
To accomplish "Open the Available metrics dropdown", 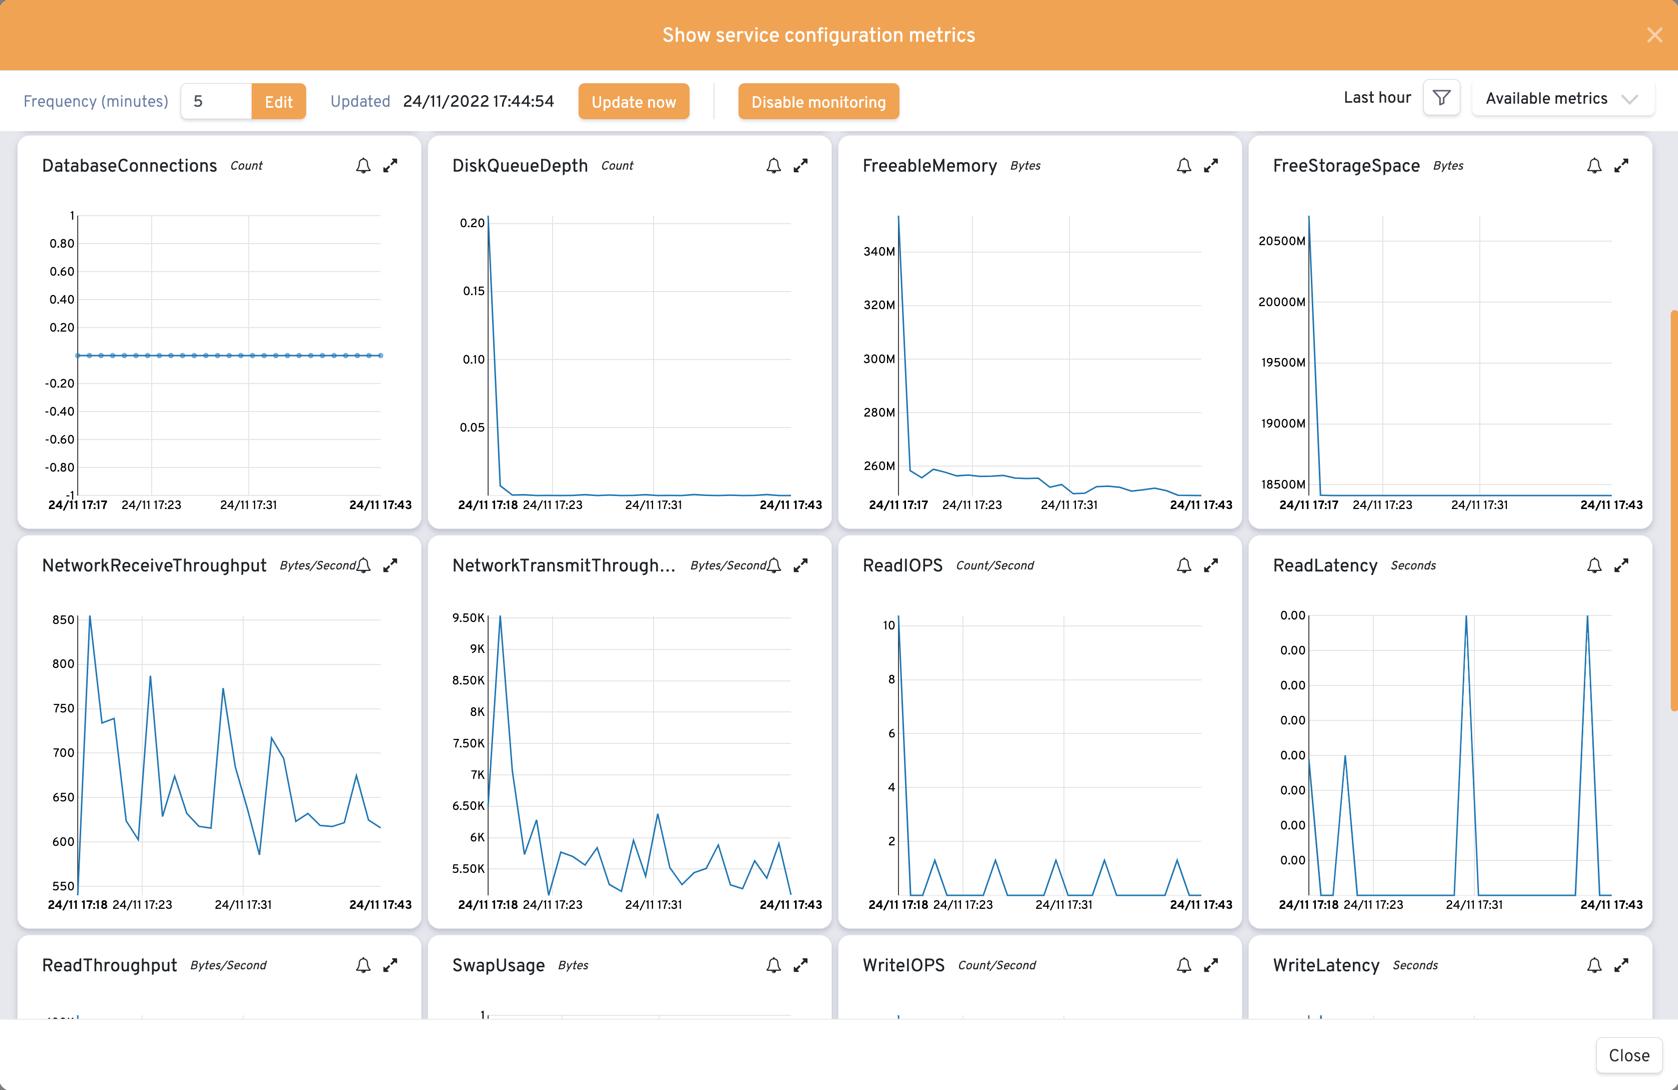I will tap(1562, 98).
